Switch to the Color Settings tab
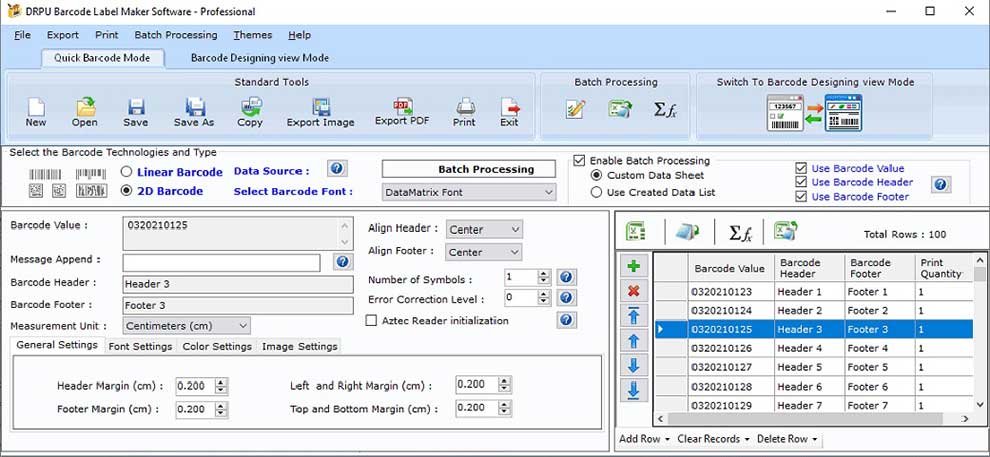Viewport: 990px width, 457px height. 217,346
